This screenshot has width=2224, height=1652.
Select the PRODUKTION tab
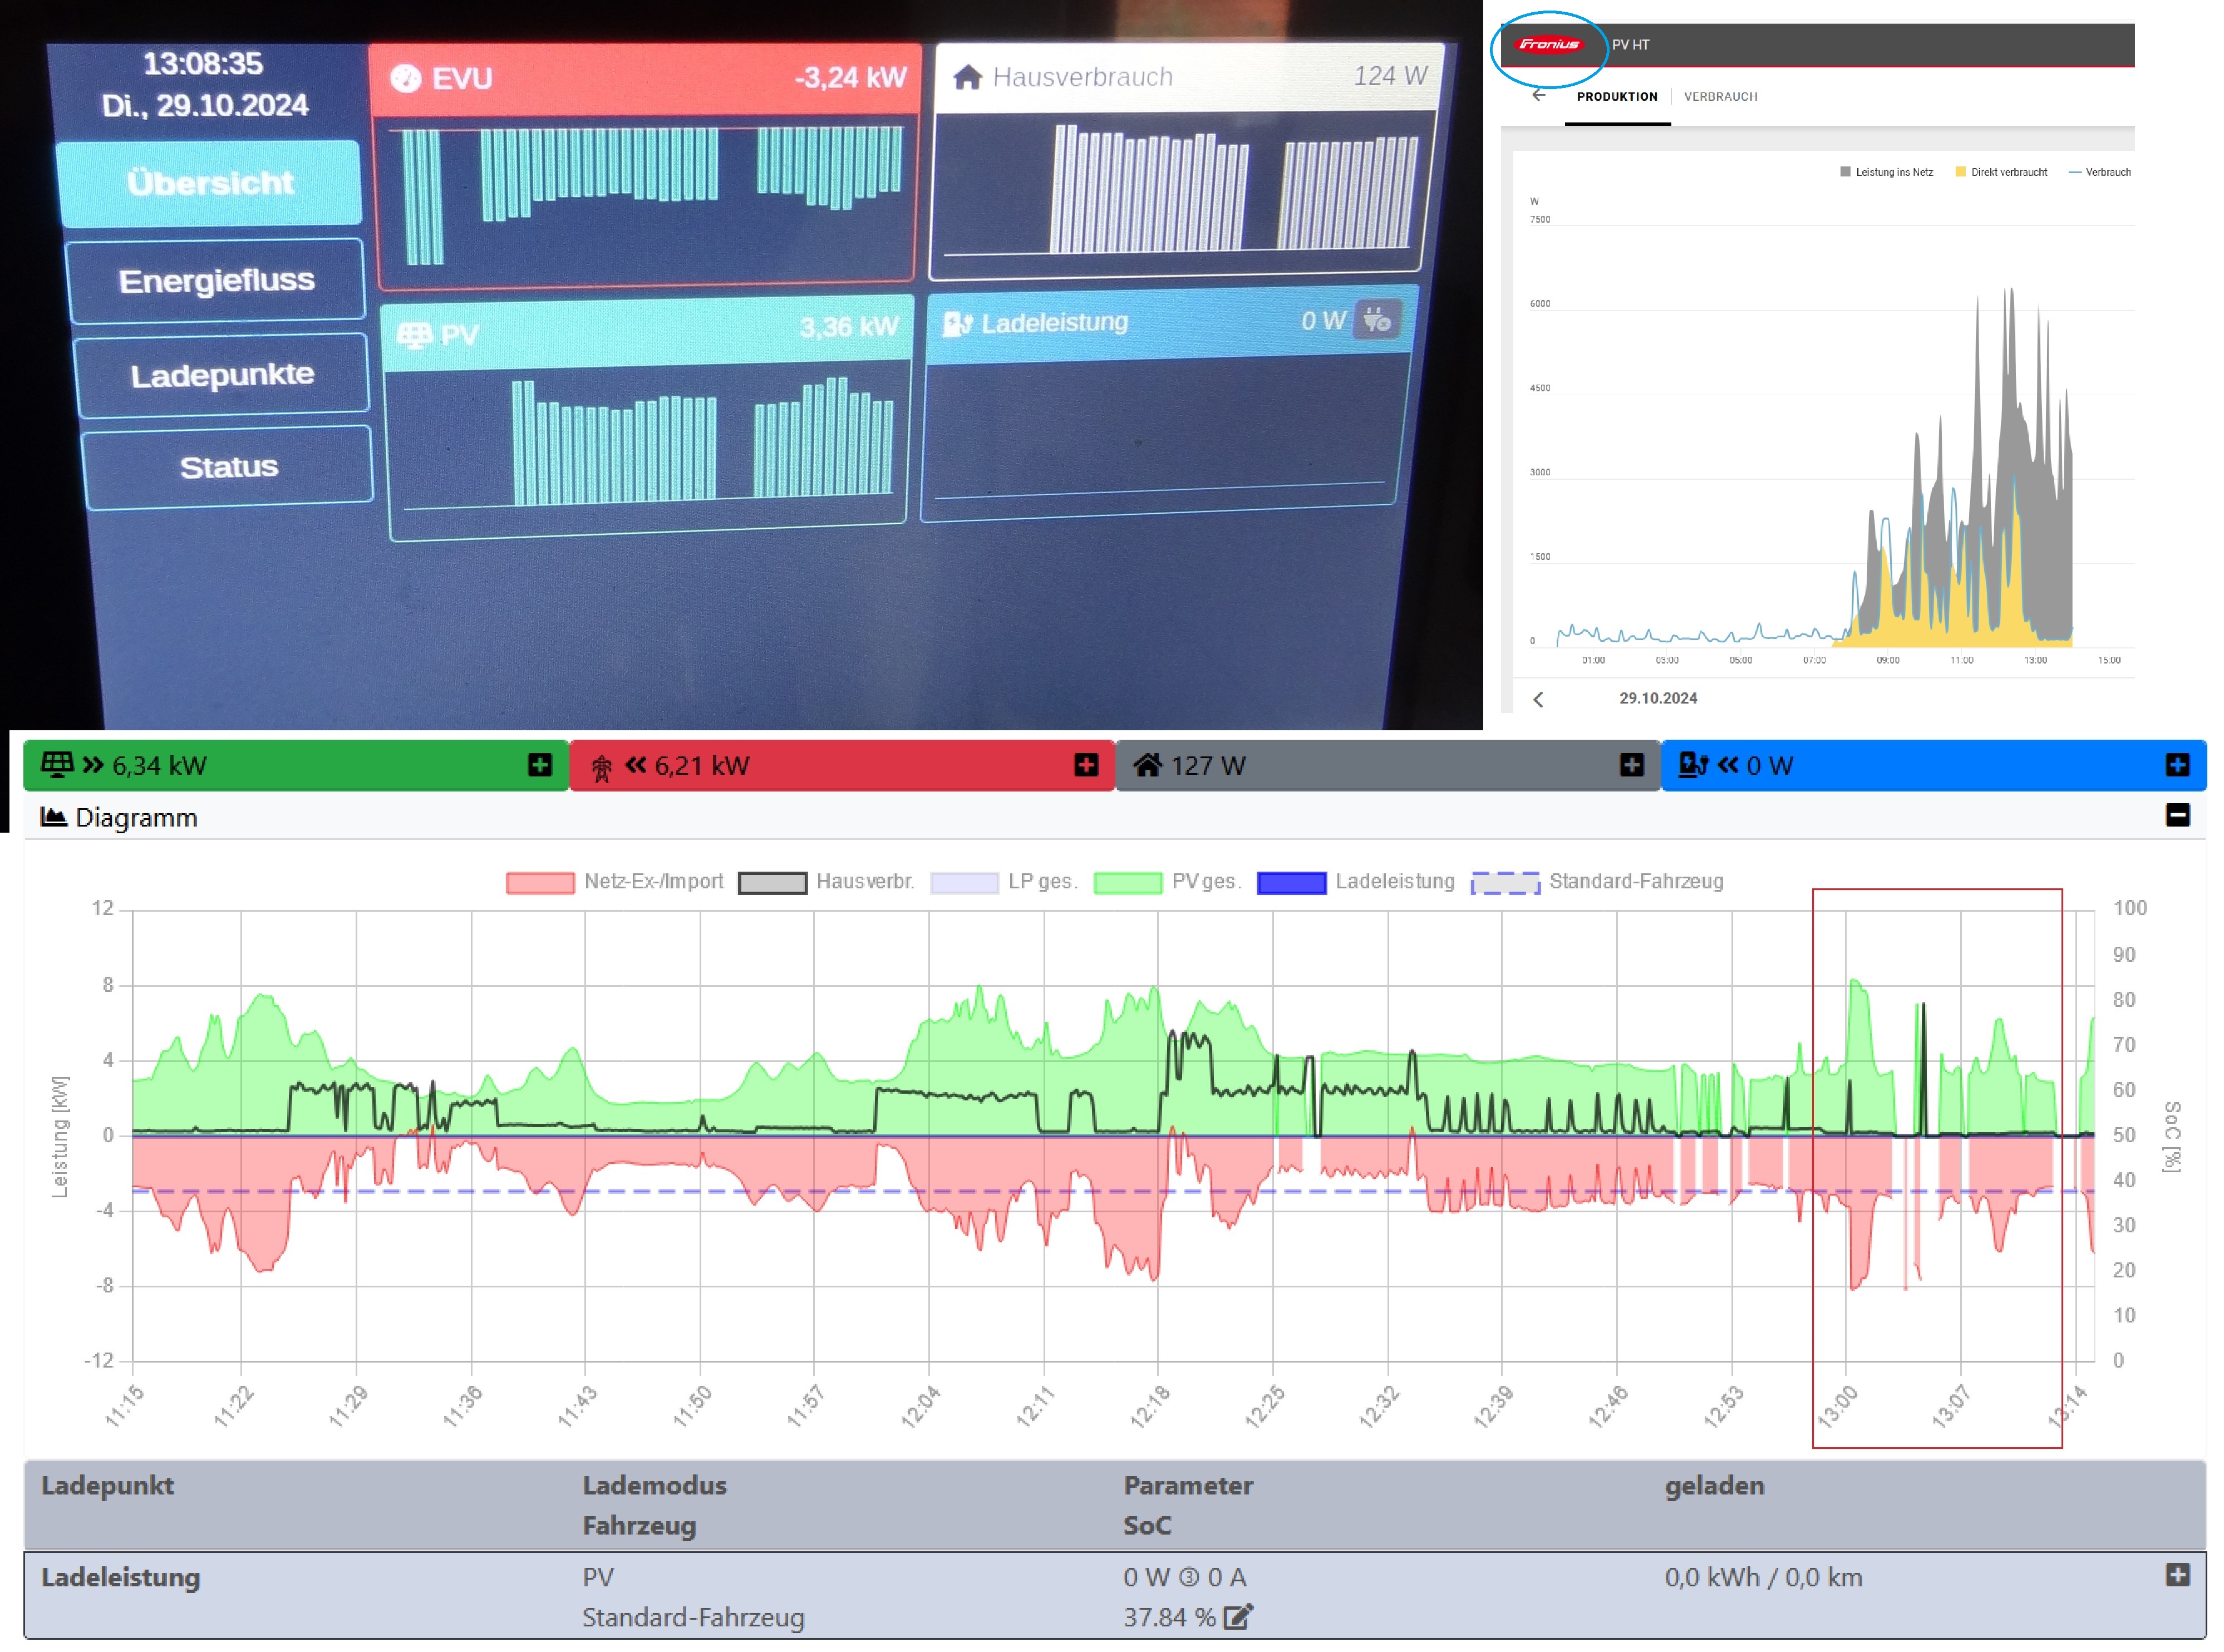(1616, 97)
